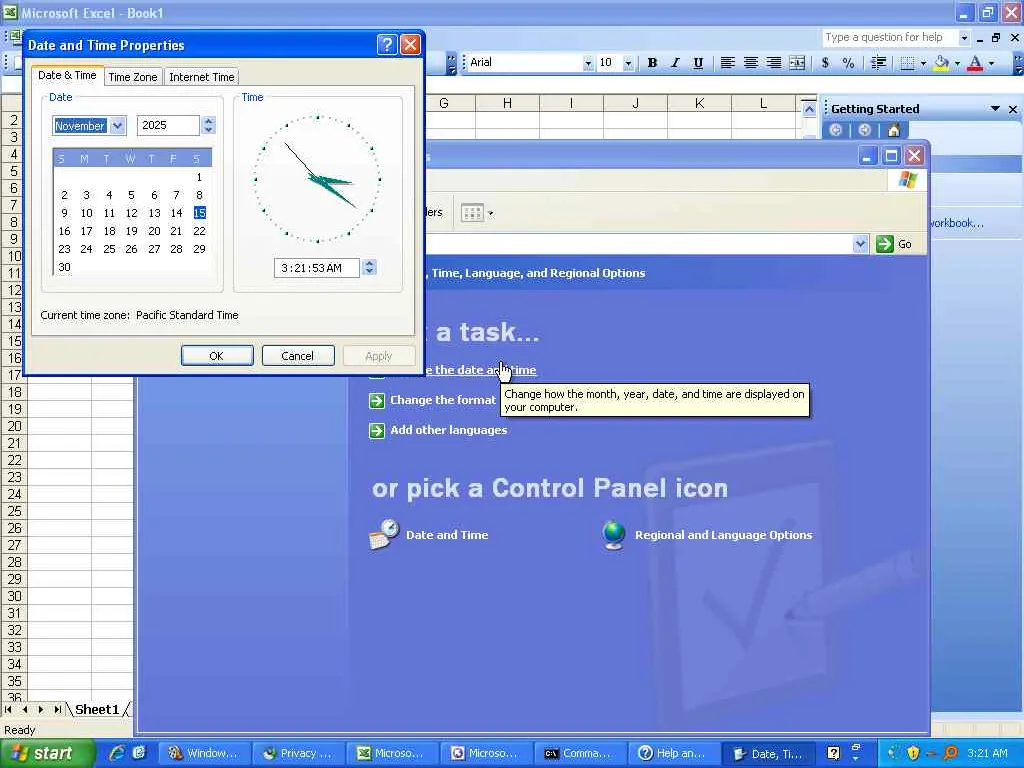Click the Change the format link
The height and width of the screenshot is (768, 1024).
pos(443,400)
